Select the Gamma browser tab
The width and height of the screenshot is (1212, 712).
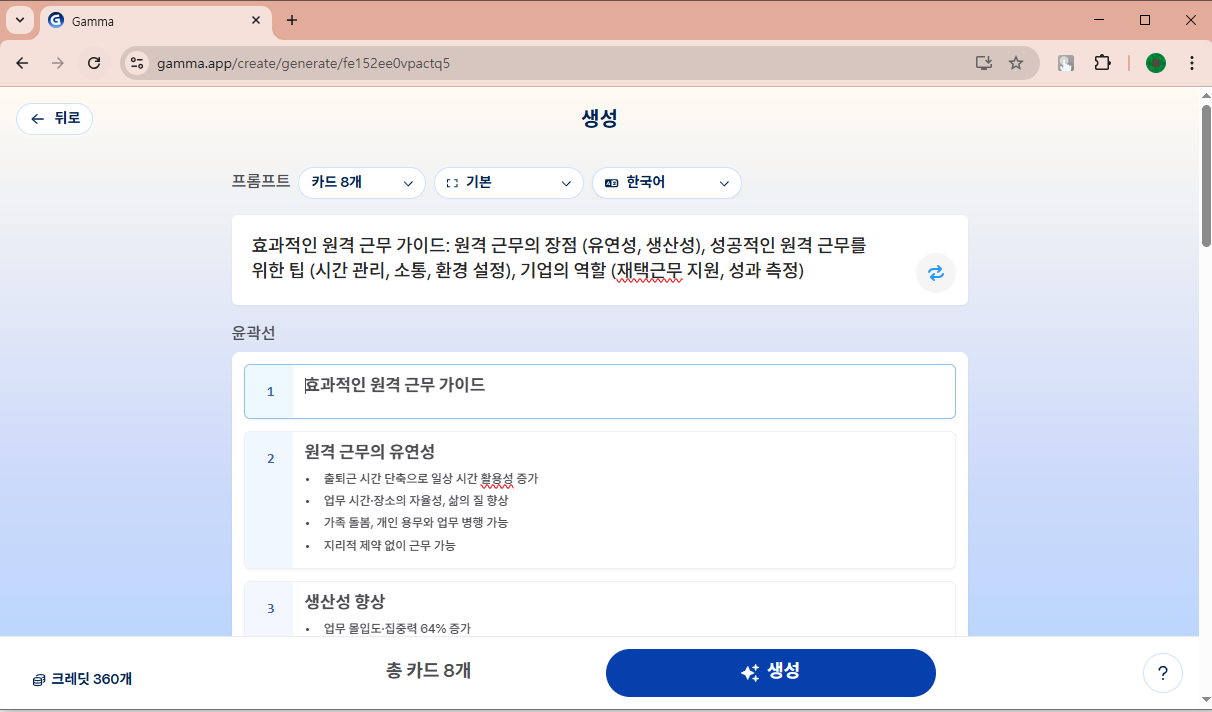(155, 21)
